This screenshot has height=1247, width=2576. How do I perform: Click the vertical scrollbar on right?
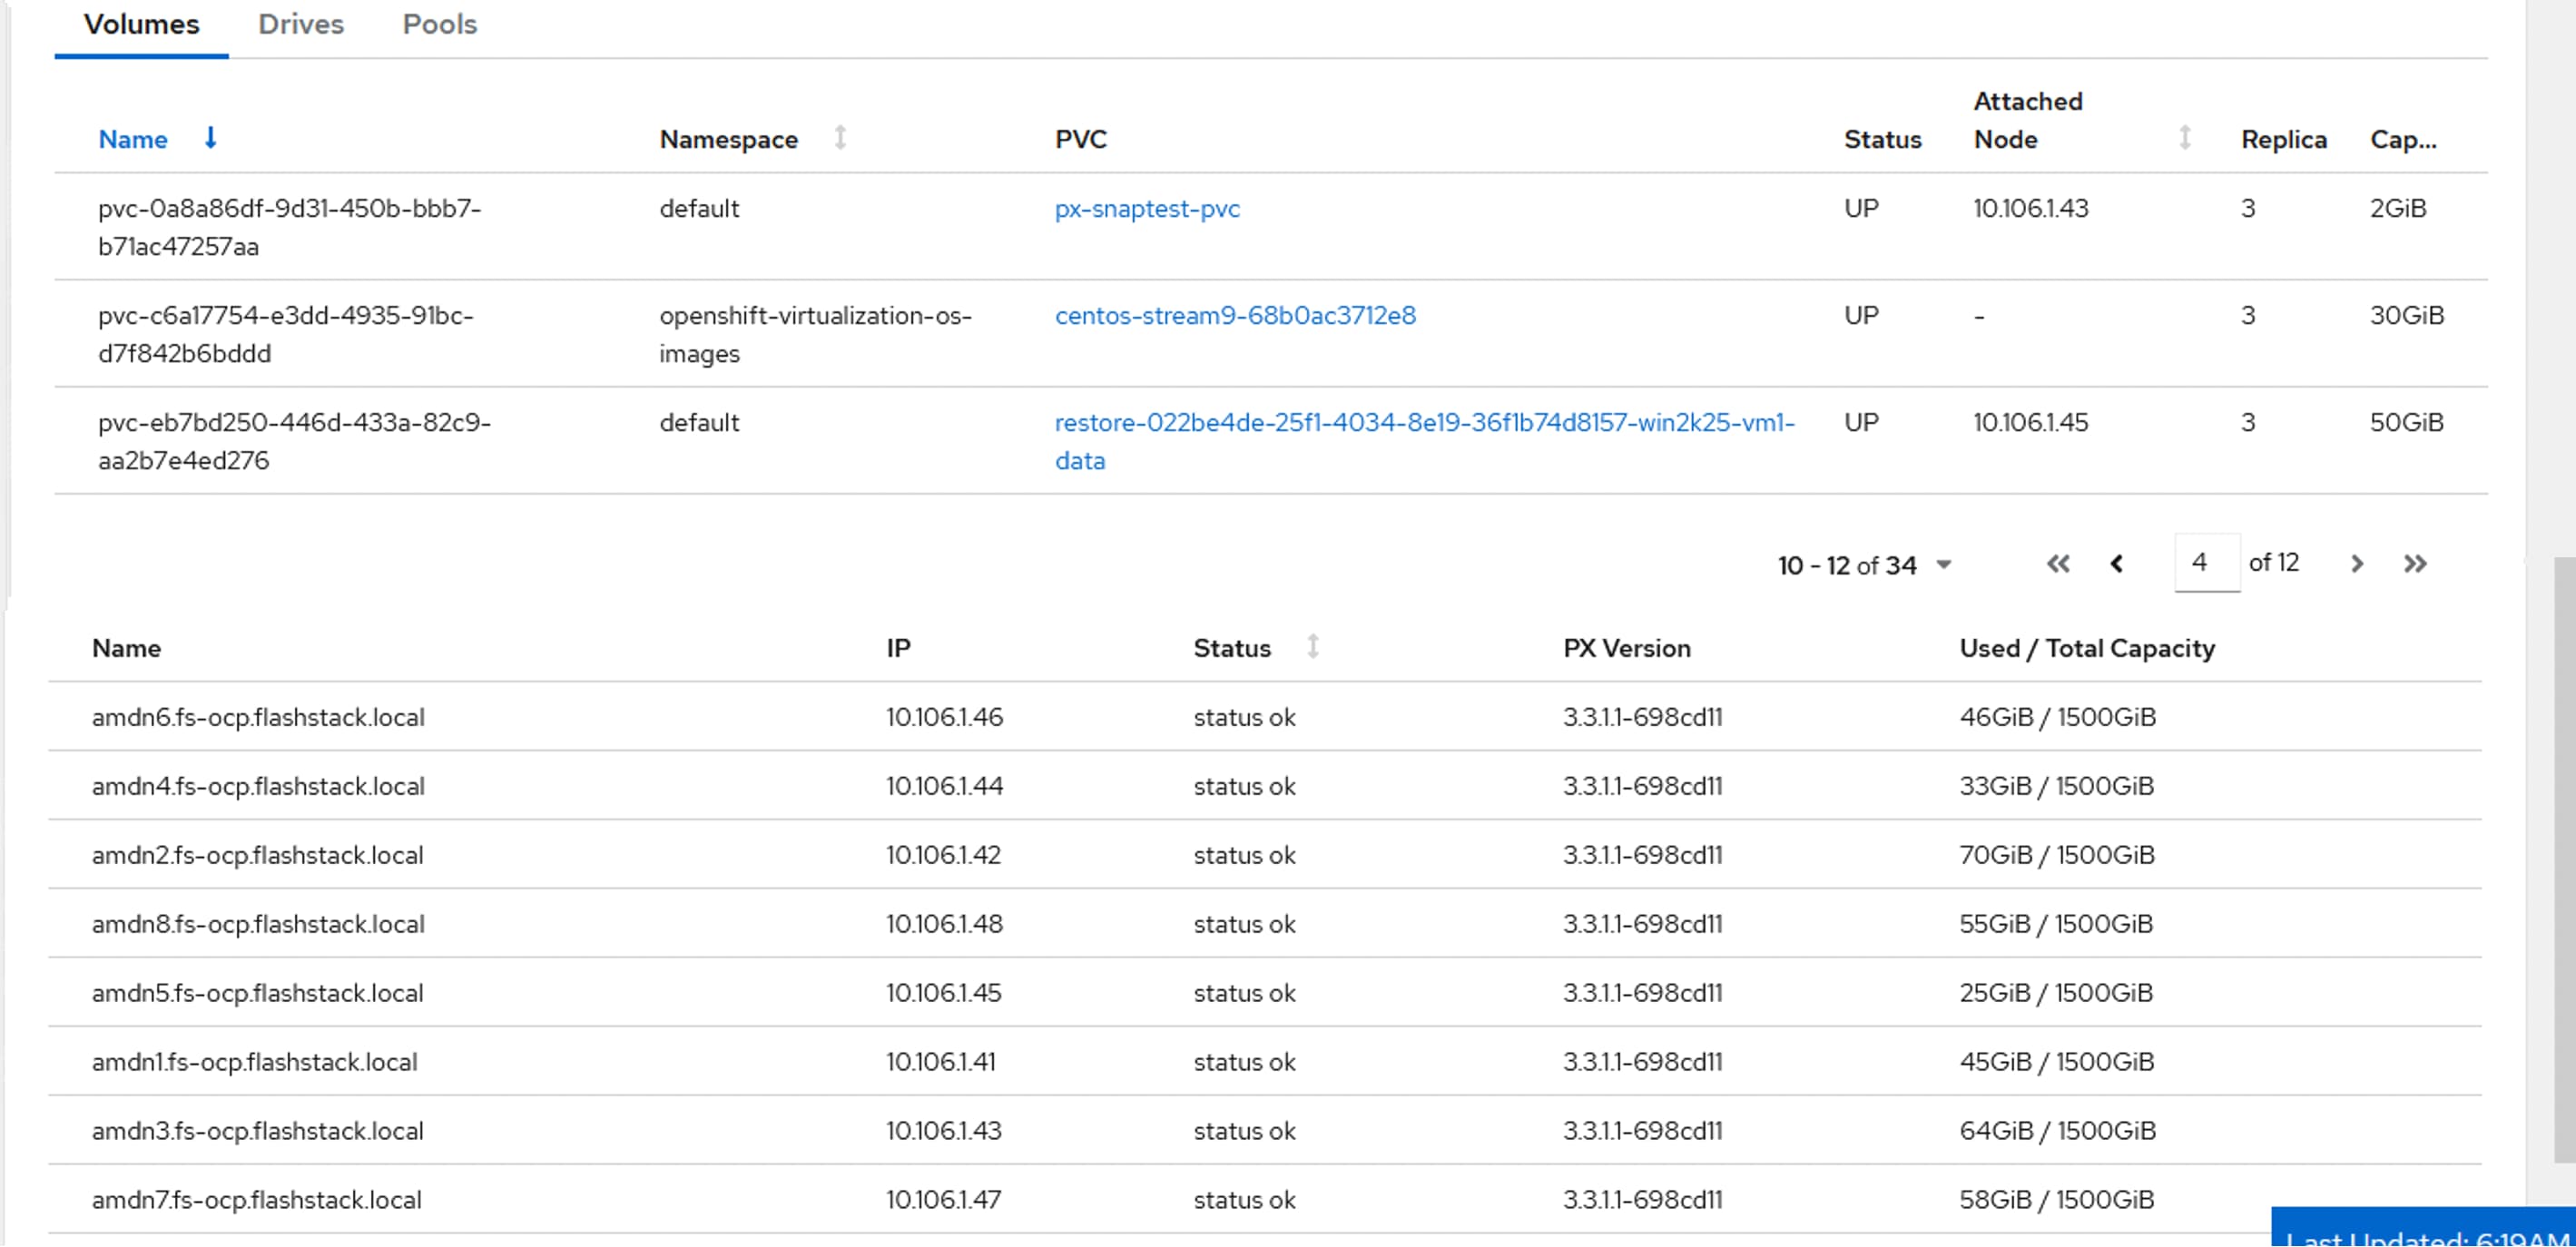coord(2563,860)
